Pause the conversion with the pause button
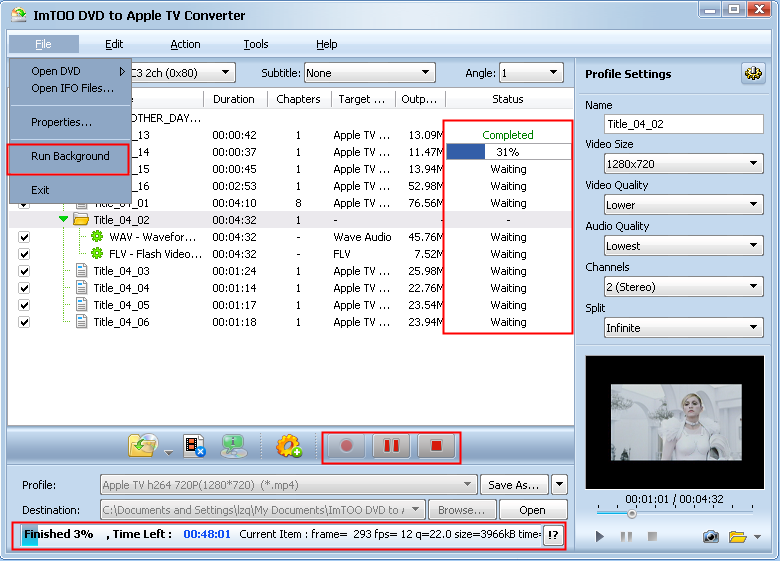 pyautogui.click(x=391, y=446)
